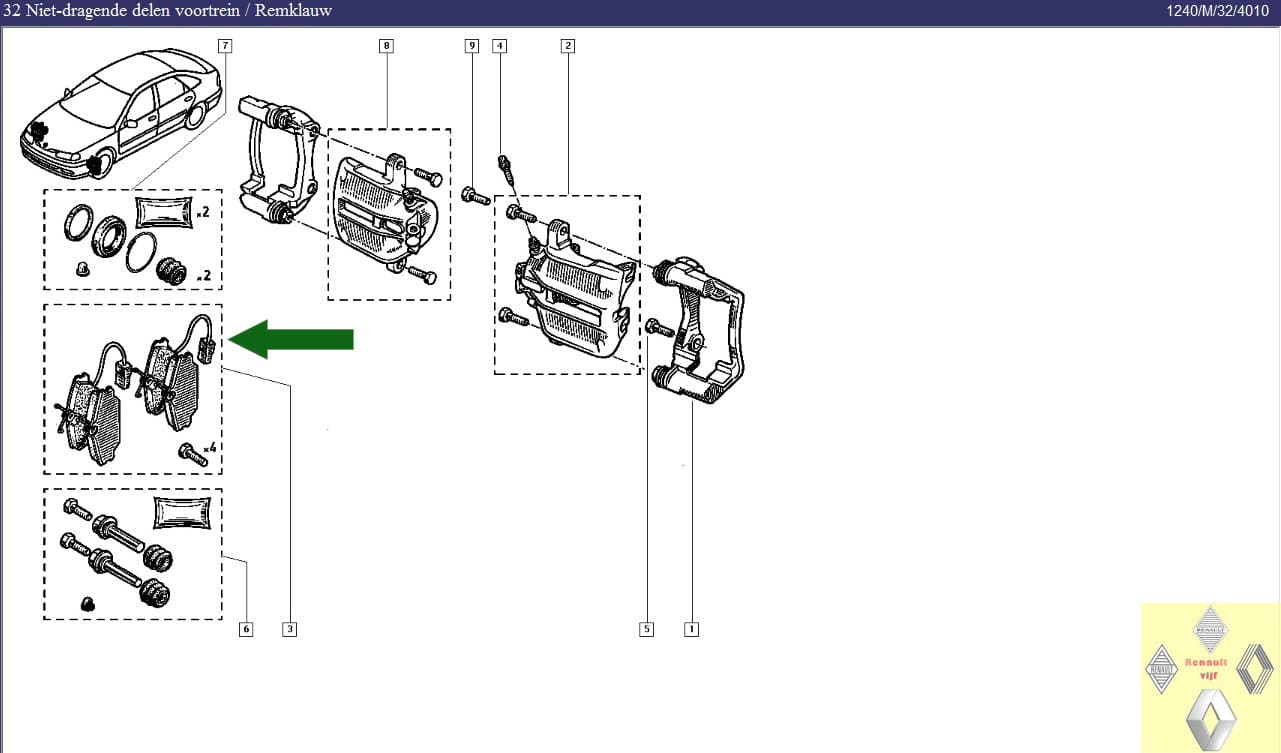1281x753 pixels.
Task: Select the guide pin kit drawing
Action: (132, 553)
